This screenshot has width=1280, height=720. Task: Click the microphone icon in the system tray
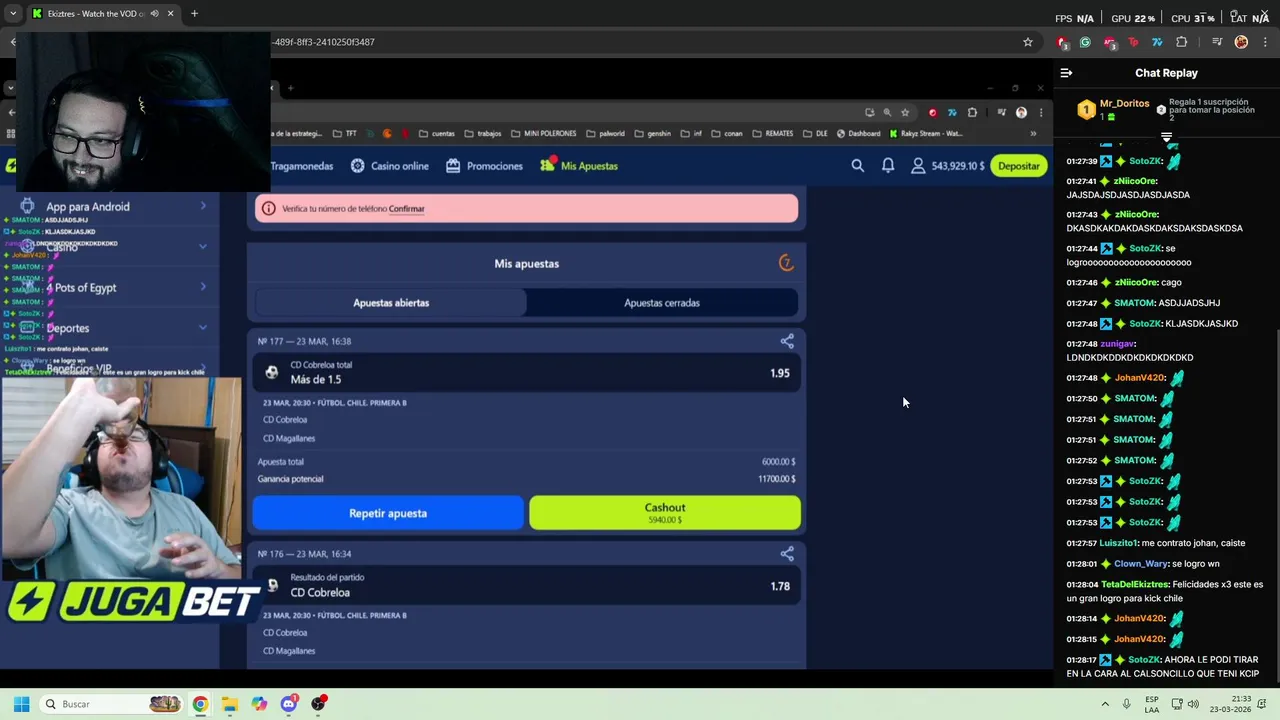pos(1127,704)
